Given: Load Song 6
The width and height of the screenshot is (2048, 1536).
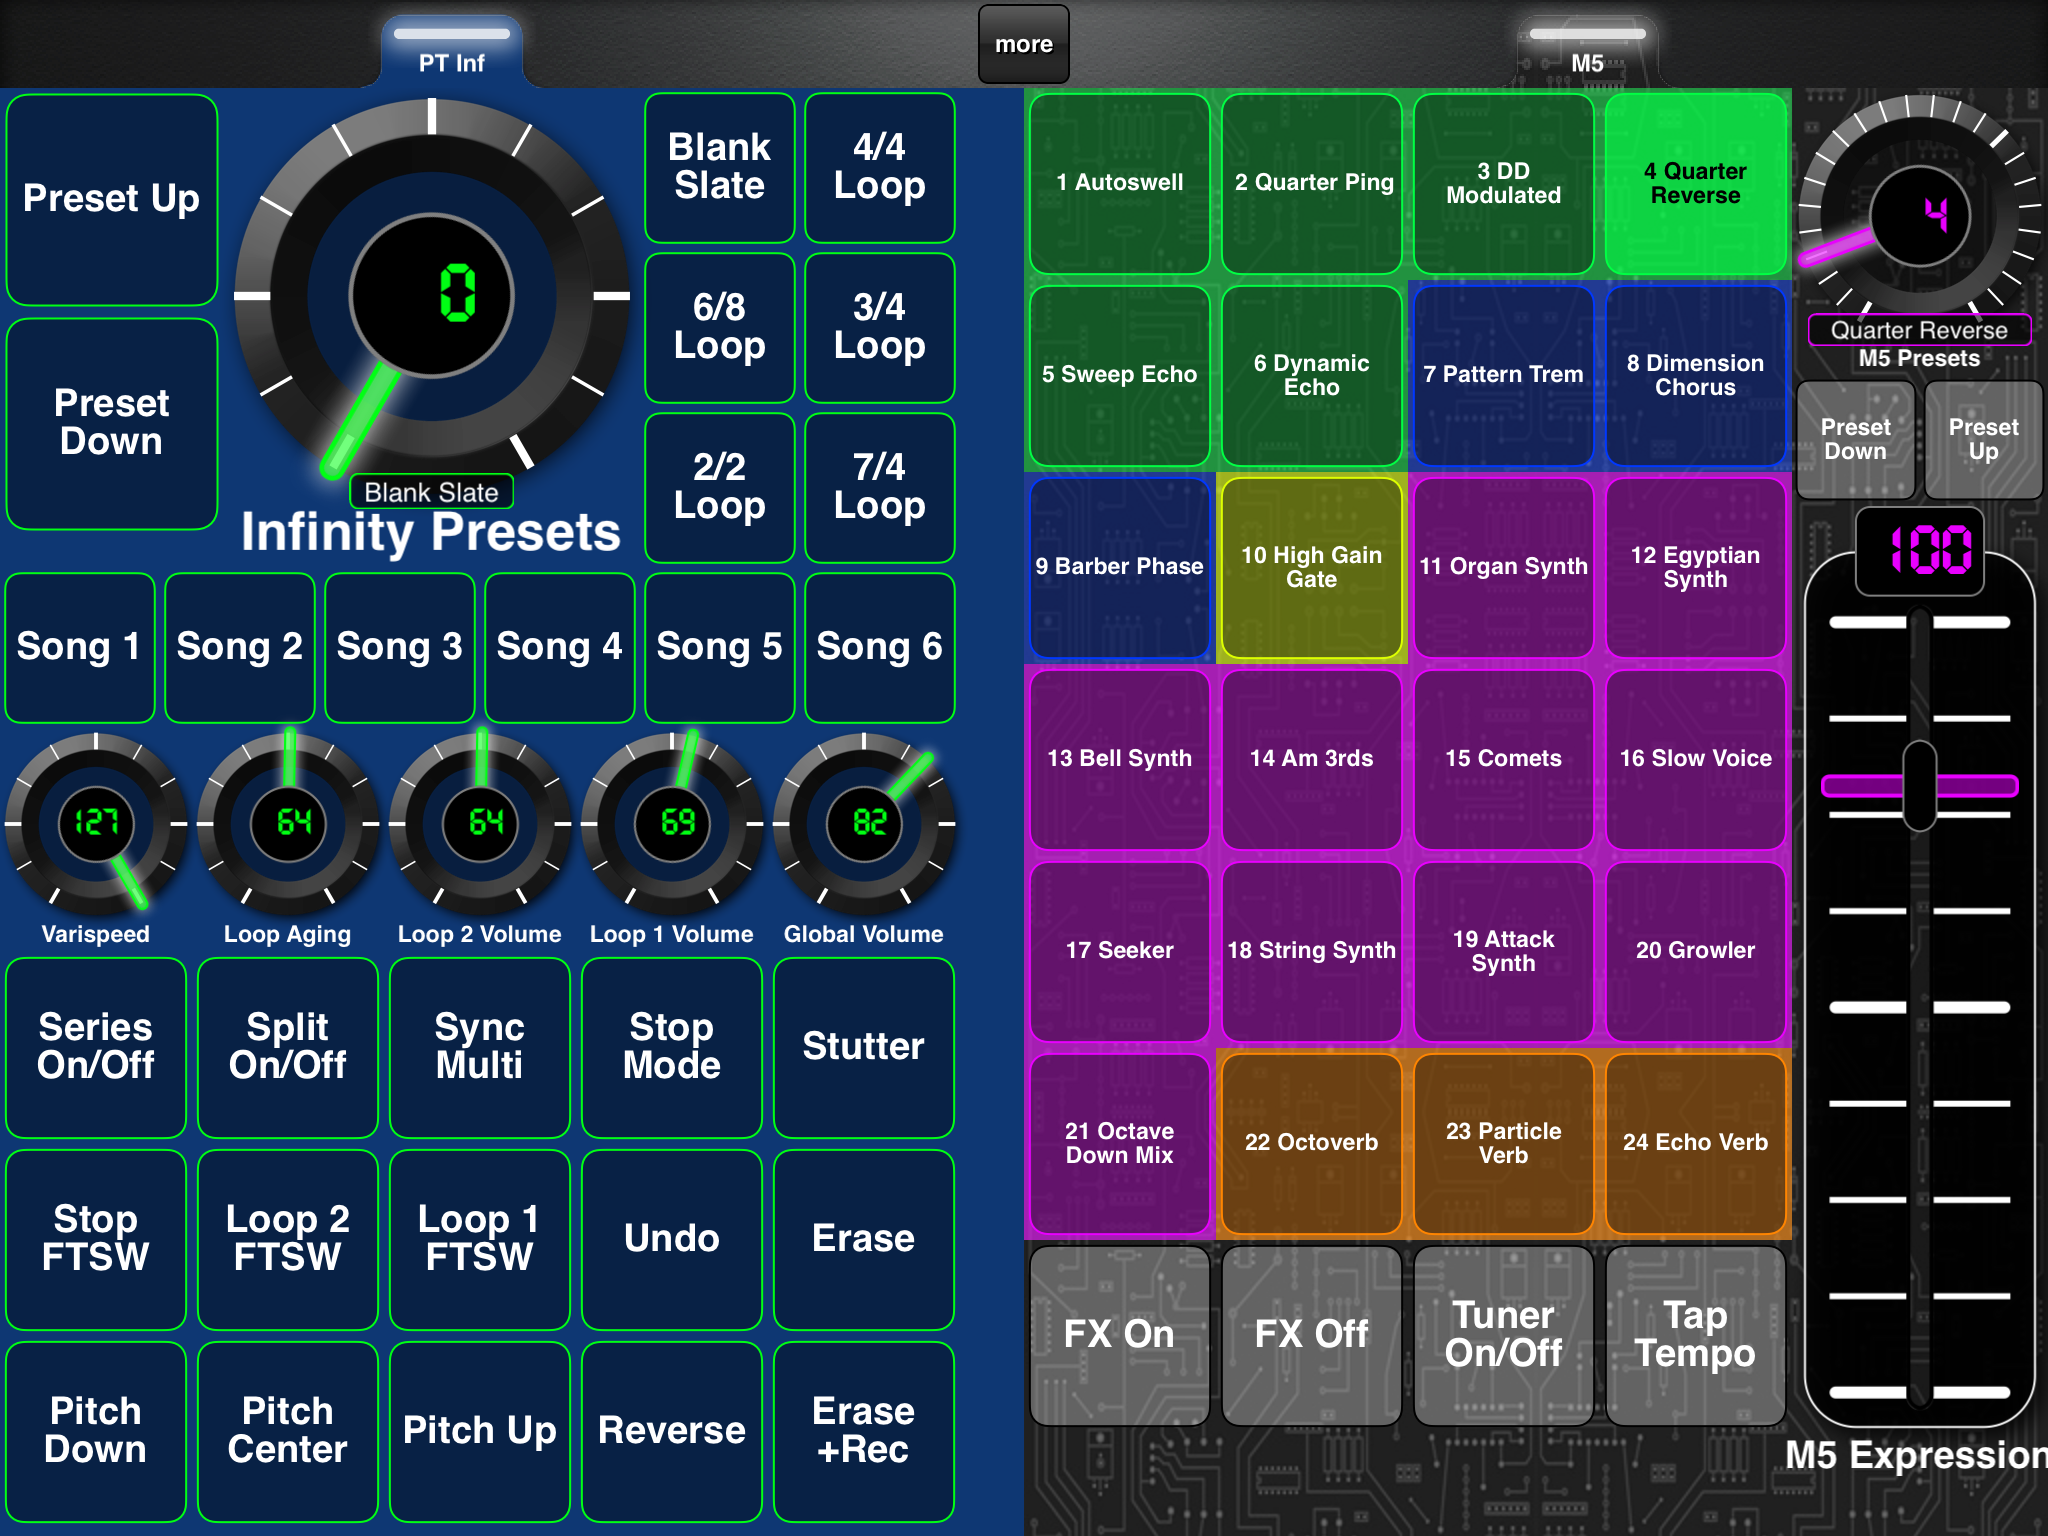Looking at the screenshot, I should (880, 647).
